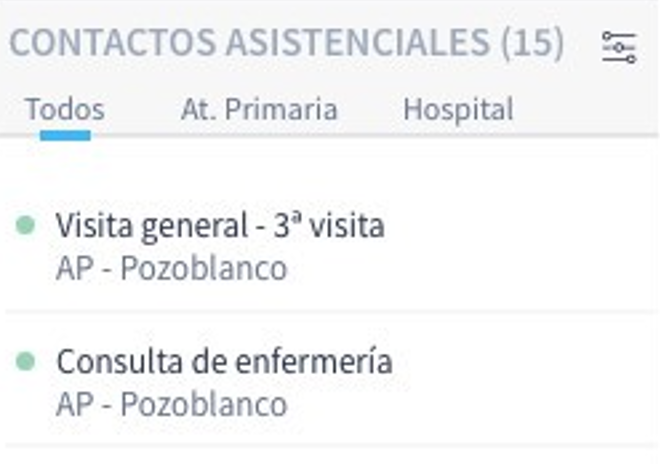
Task: Click the green status dot beside Consulta de enfermería
Action: pyautogui.click(x=25, y=361)
